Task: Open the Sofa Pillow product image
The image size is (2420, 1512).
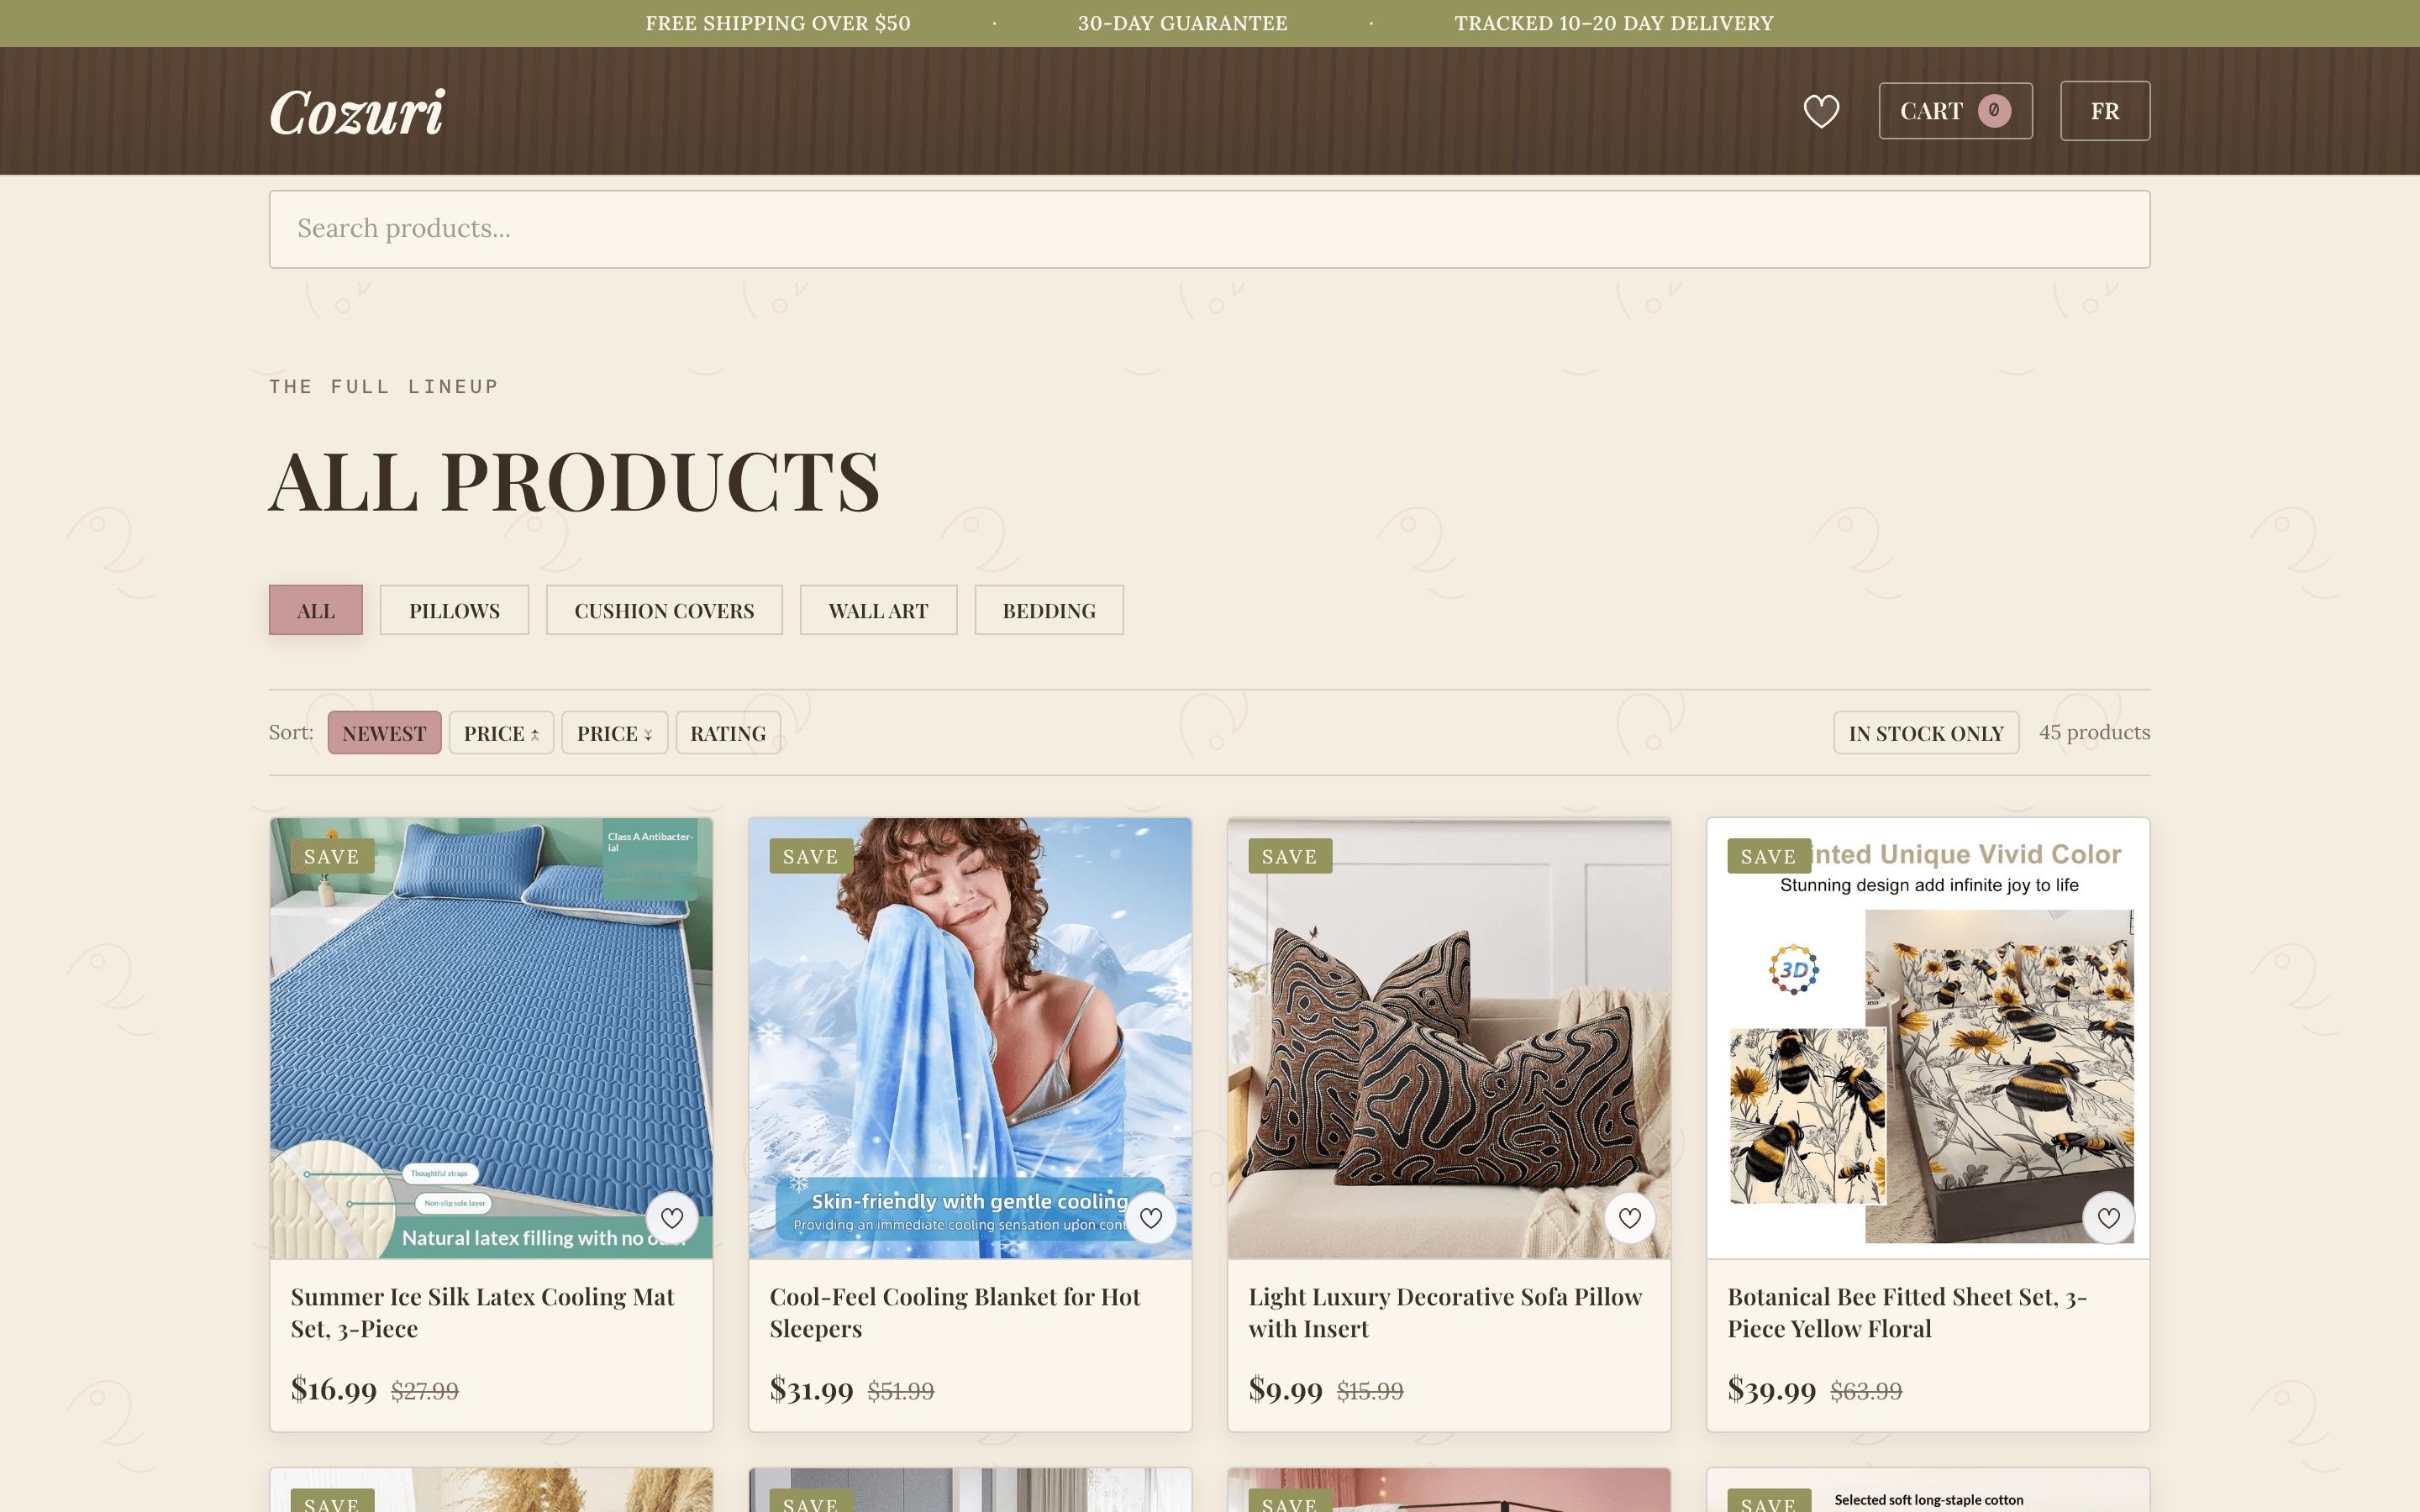Action: click(x=1449, y=1038)
